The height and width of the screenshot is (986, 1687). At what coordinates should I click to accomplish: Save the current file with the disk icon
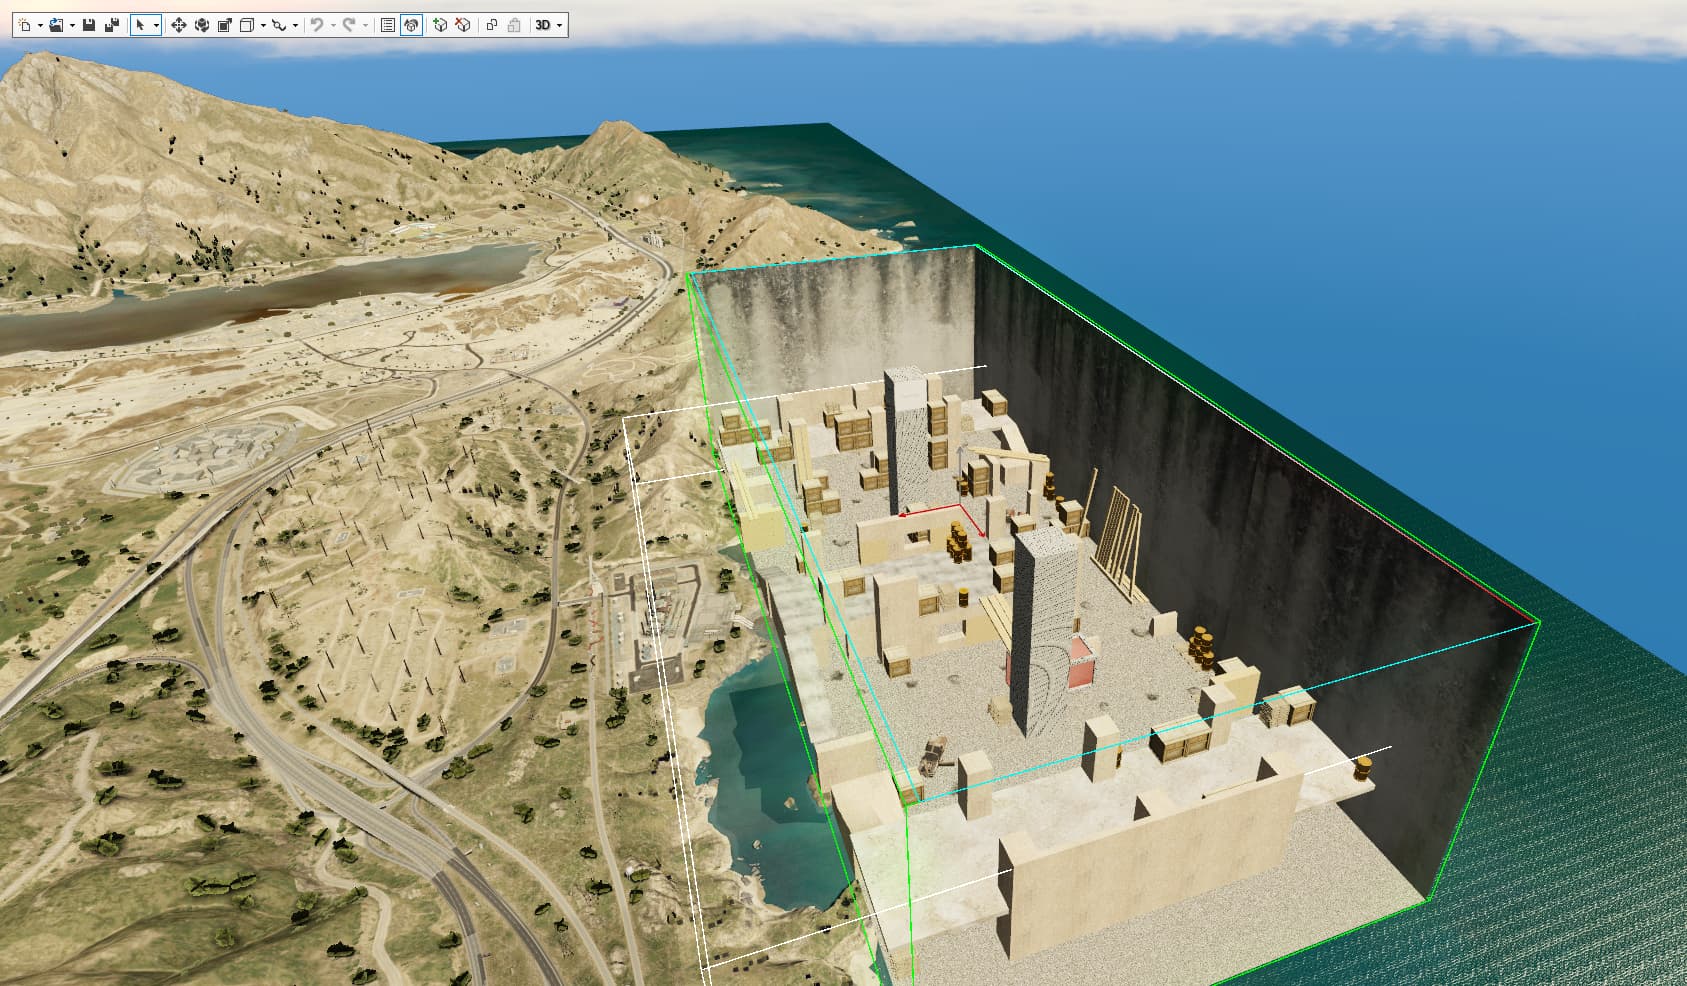(x=89, y=25)
